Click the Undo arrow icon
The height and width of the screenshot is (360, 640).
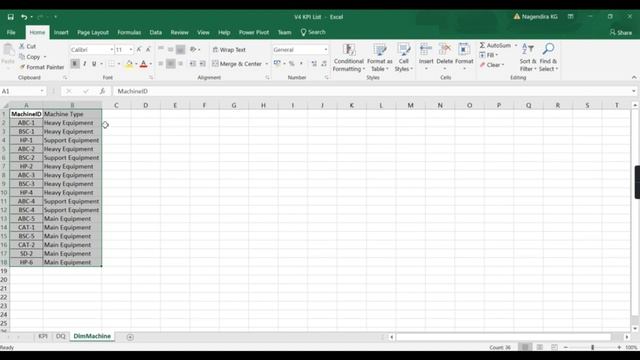[x=24, y=17]
